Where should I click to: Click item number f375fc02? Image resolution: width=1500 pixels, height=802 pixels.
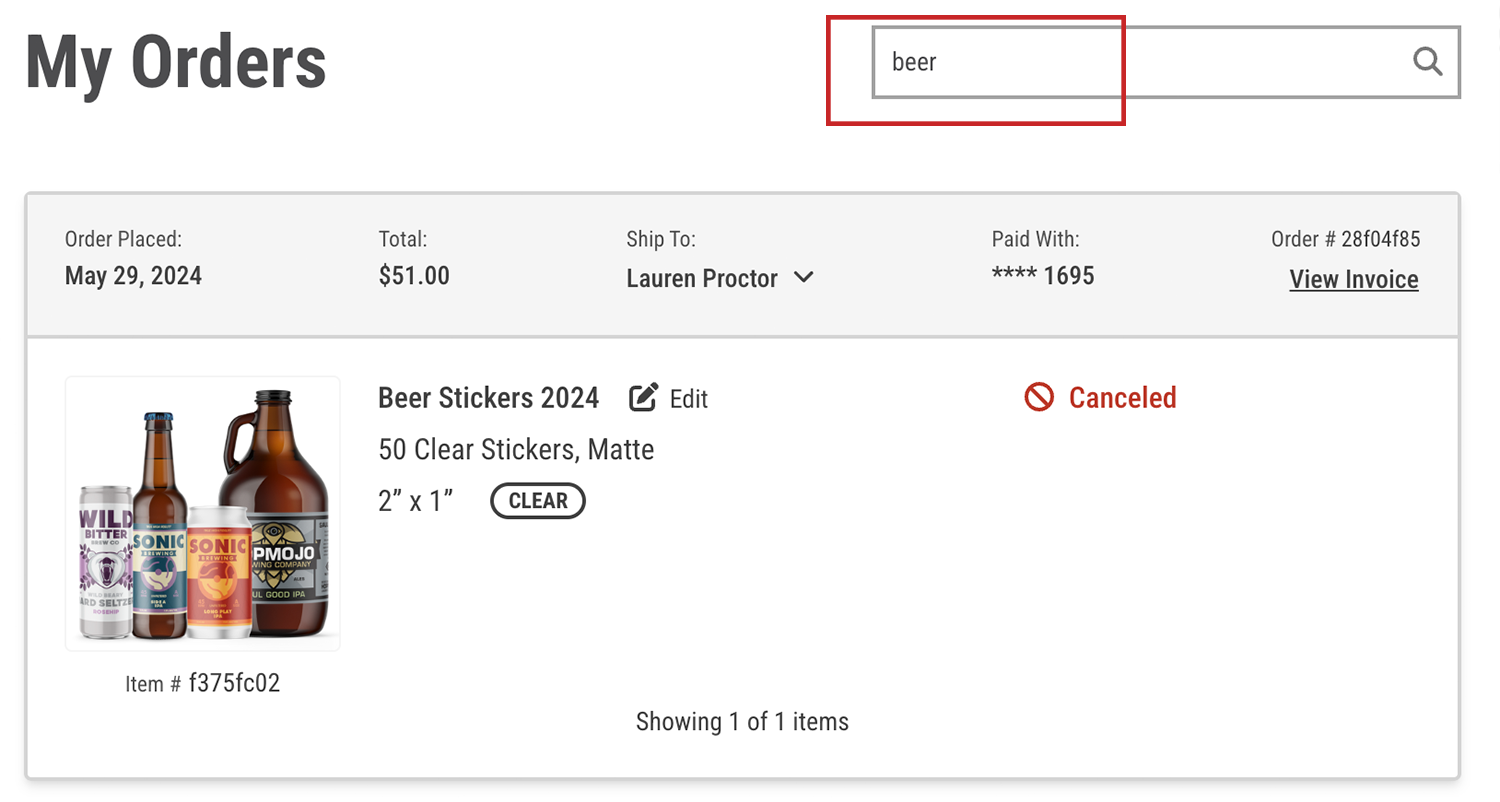[x=234, y=683]
